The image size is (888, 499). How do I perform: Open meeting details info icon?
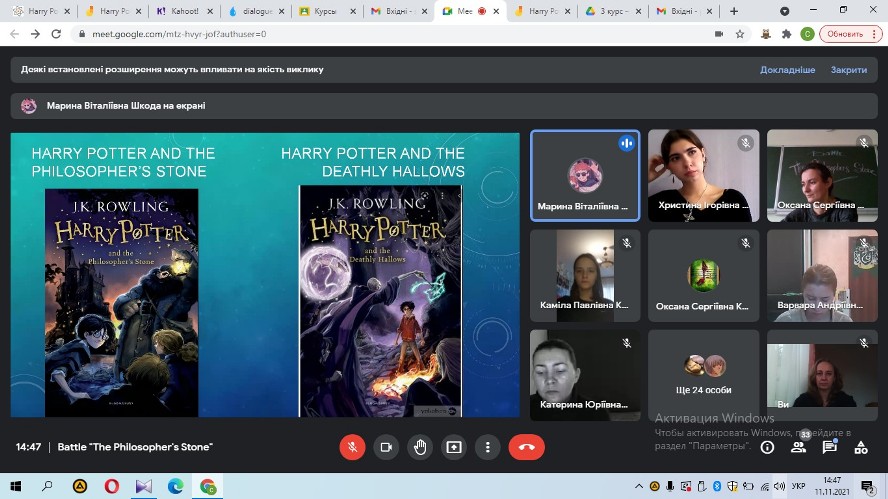767,447
